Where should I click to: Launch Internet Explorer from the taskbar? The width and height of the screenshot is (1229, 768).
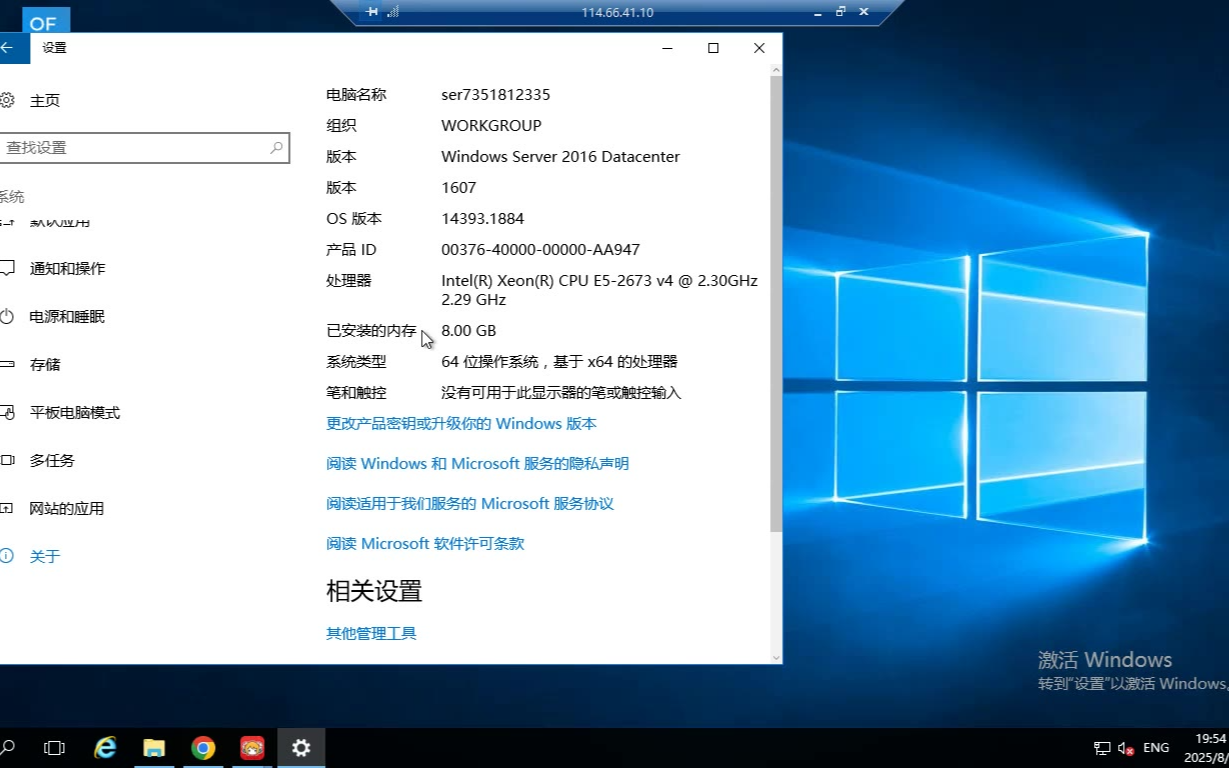pyautogui.click(x=105, y=747)
